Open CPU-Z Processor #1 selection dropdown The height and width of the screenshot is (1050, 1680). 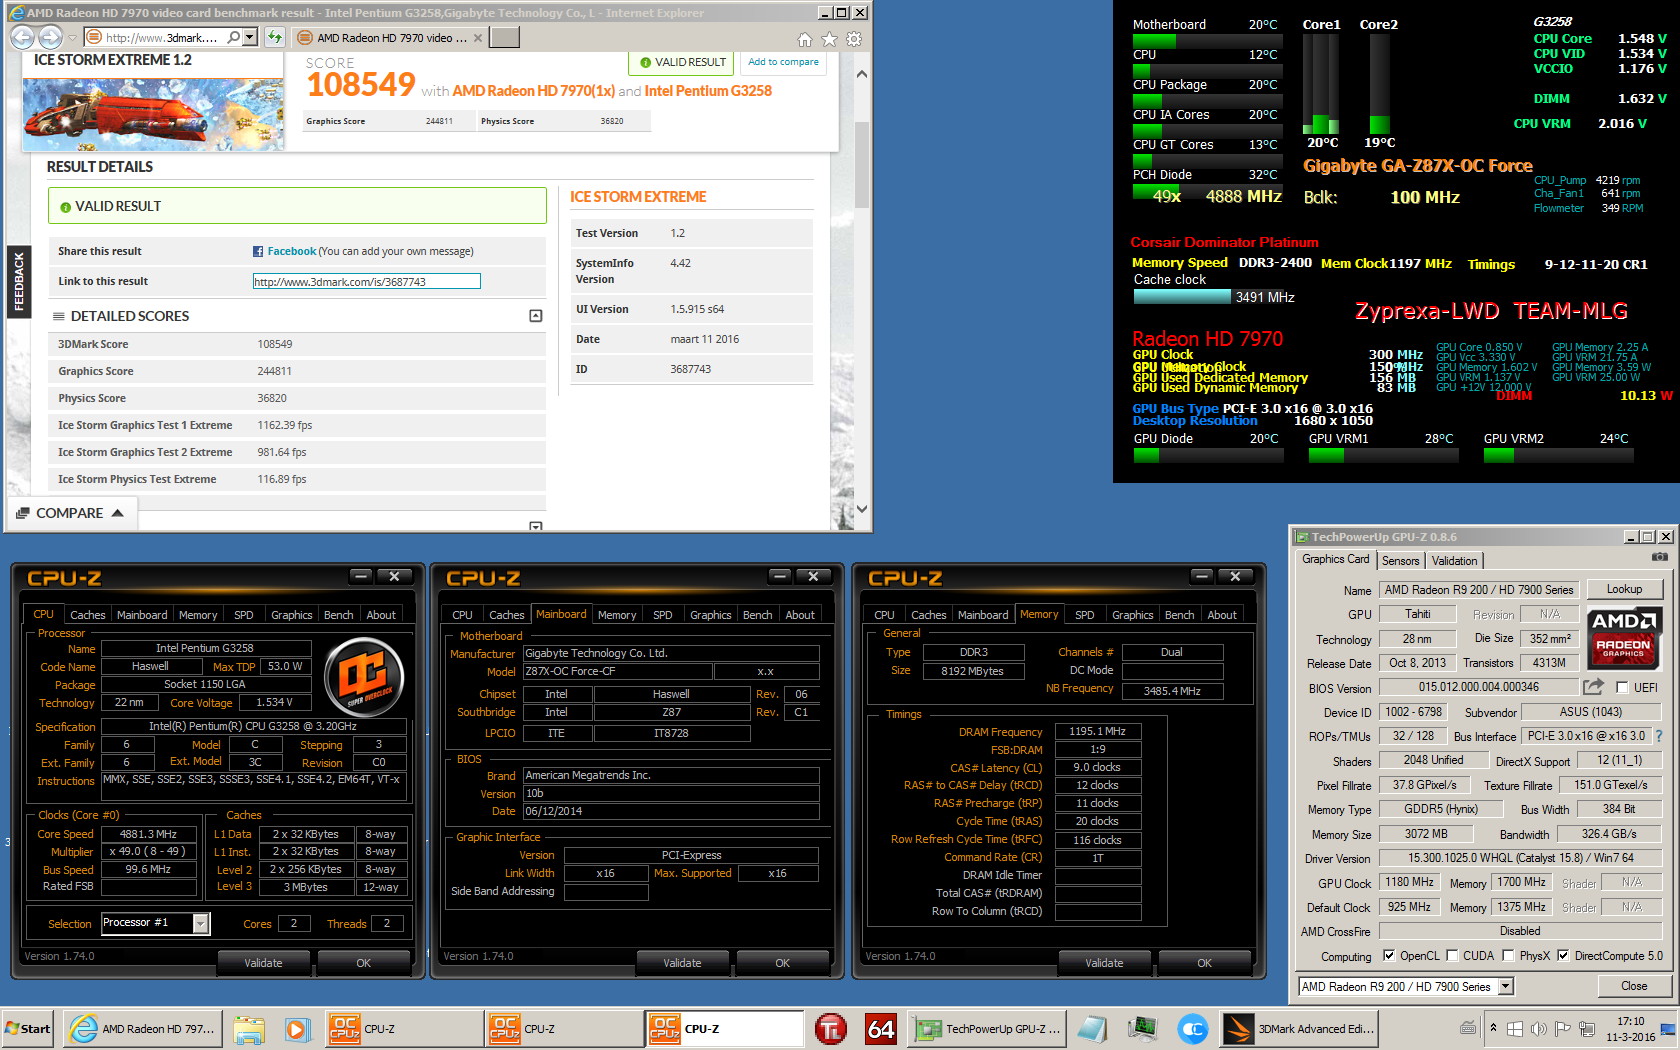click(x=201, y=923)
